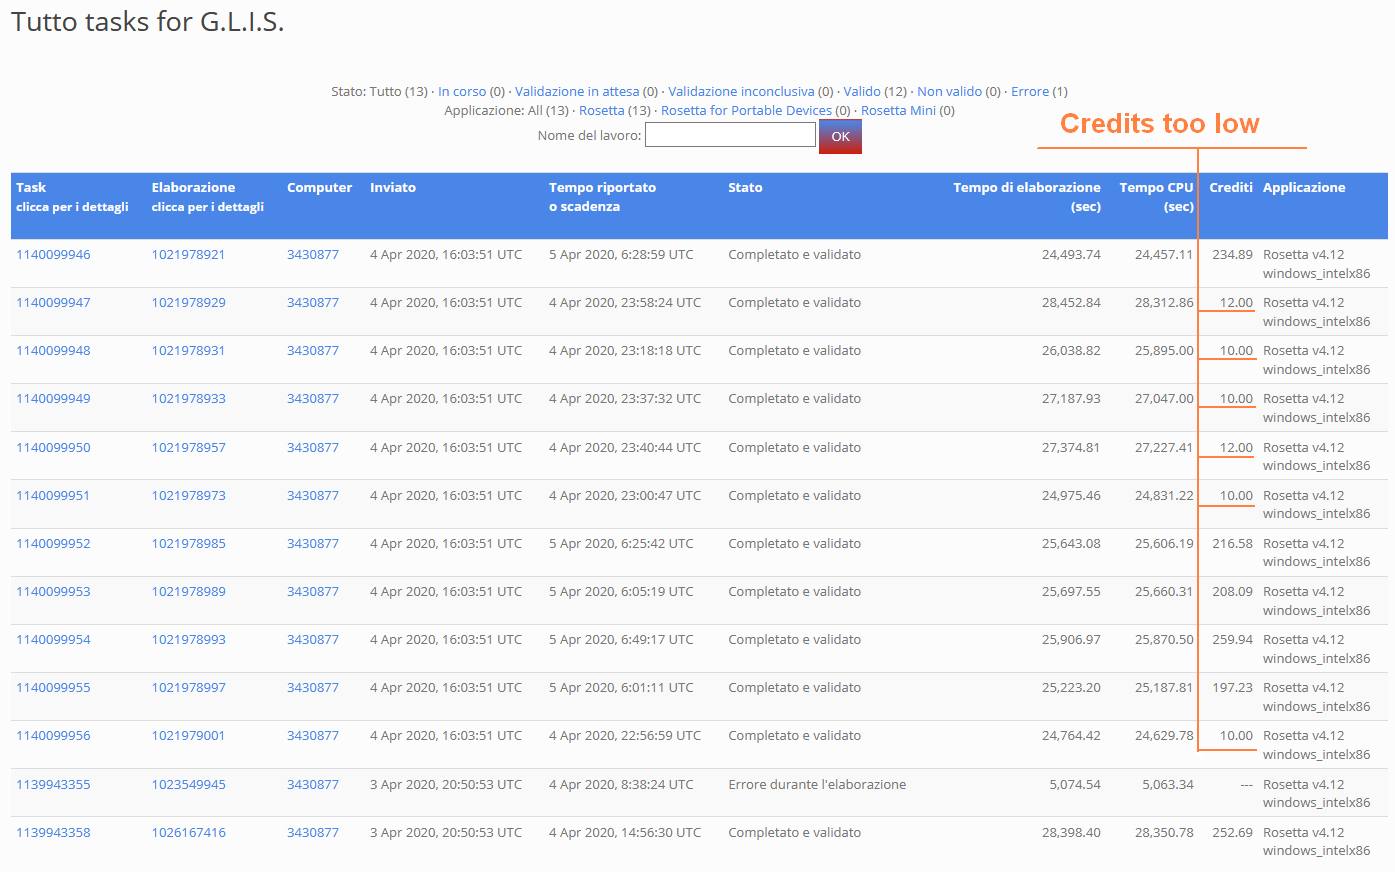This screenshot has width=1395, height=872.
Task: Click the Crediti column header
Action: click(x=1230, y=187)
